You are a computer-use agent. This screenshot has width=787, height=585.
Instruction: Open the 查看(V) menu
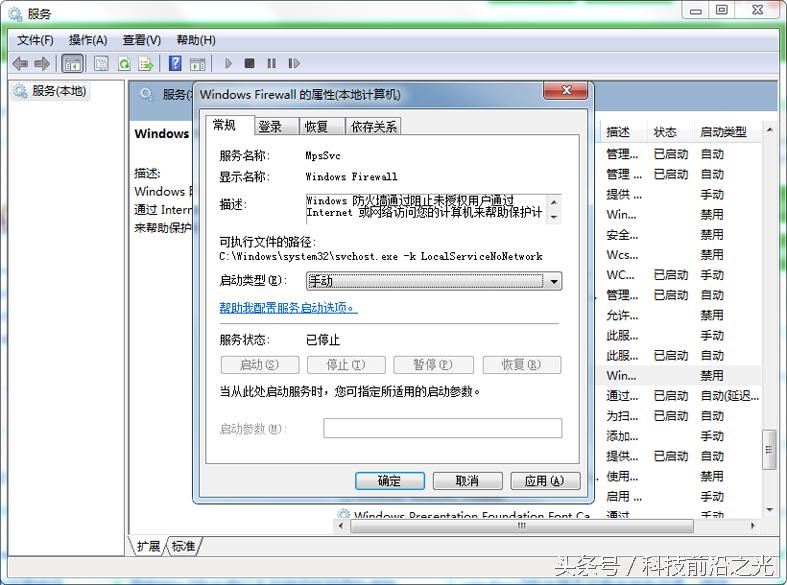point(142,40)
